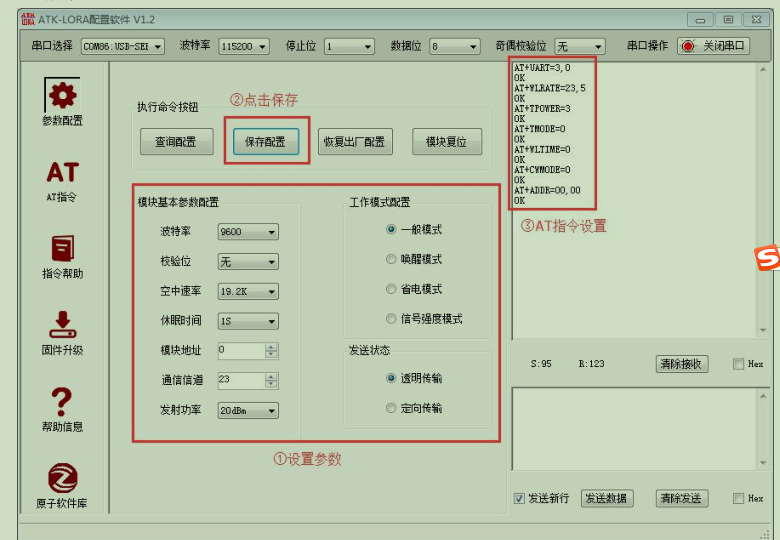Click send area scrollbar up arrow
The width and height of the screenshot is (780, 540).
click(763, 396)
